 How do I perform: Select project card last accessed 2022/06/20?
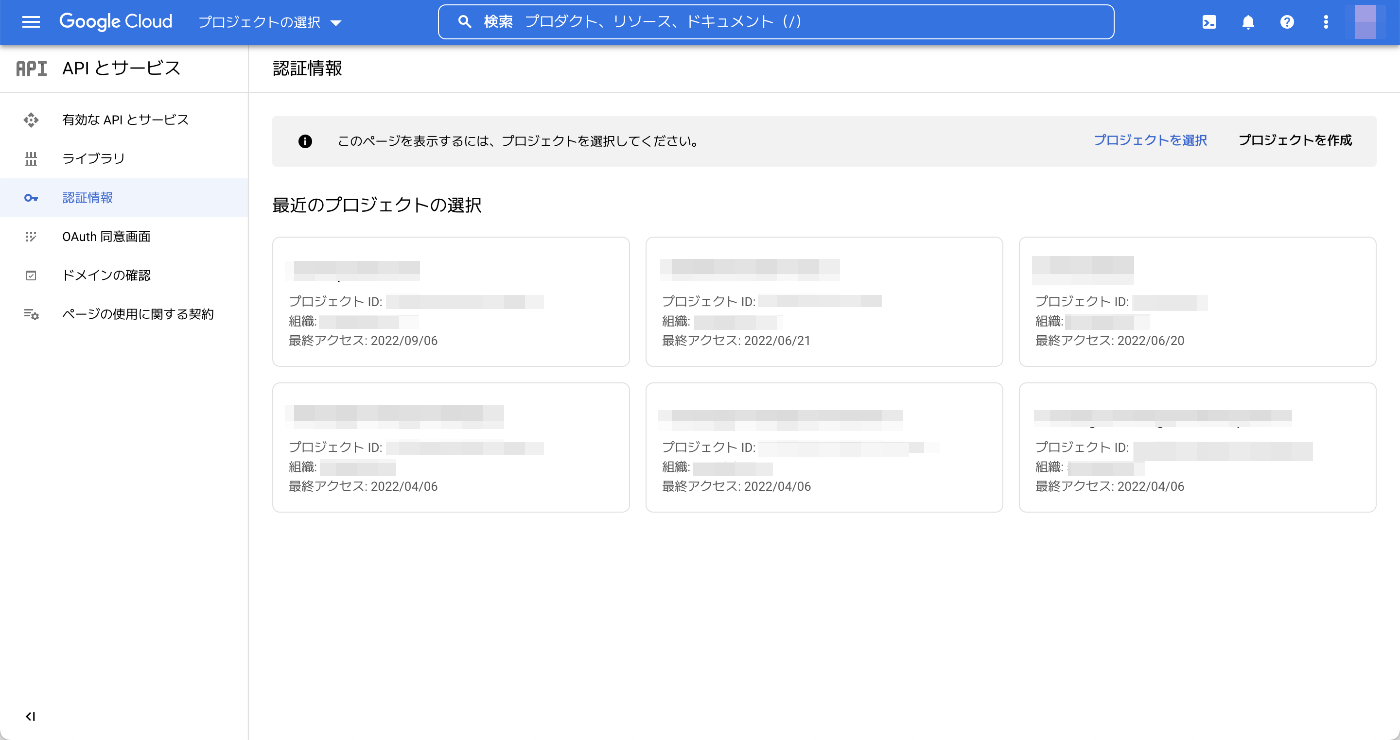tap(1198, 302)
